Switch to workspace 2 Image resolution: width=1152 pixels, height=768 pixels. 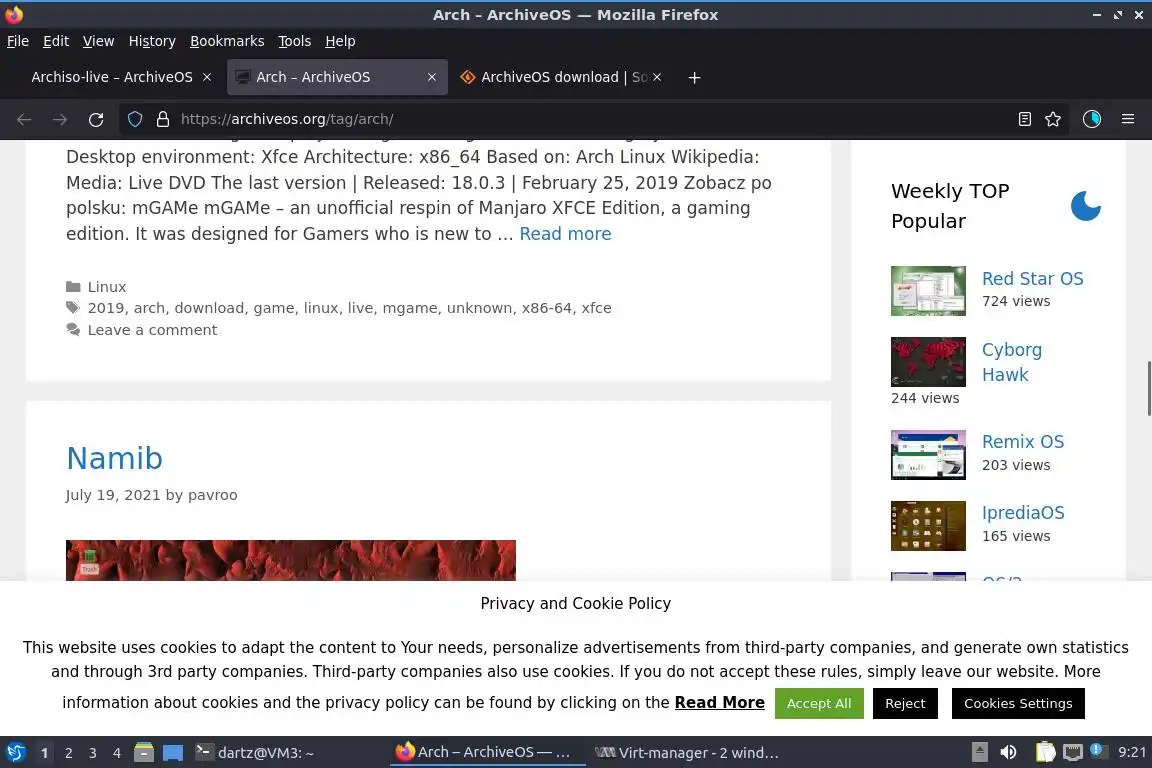click(x=68, y=753)
